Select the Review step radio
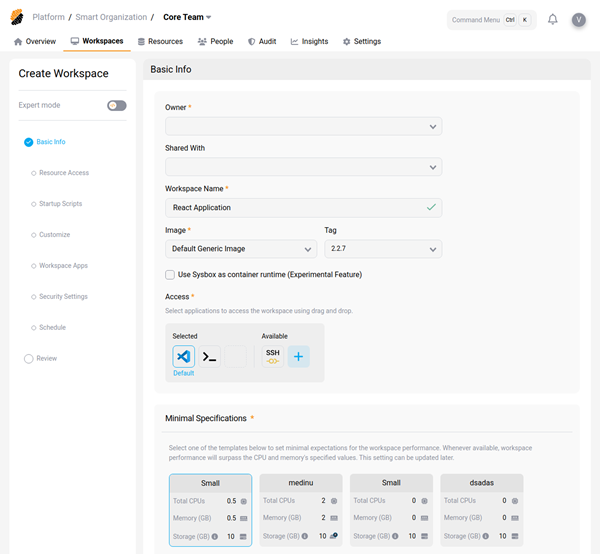 (x=28, y=358)
